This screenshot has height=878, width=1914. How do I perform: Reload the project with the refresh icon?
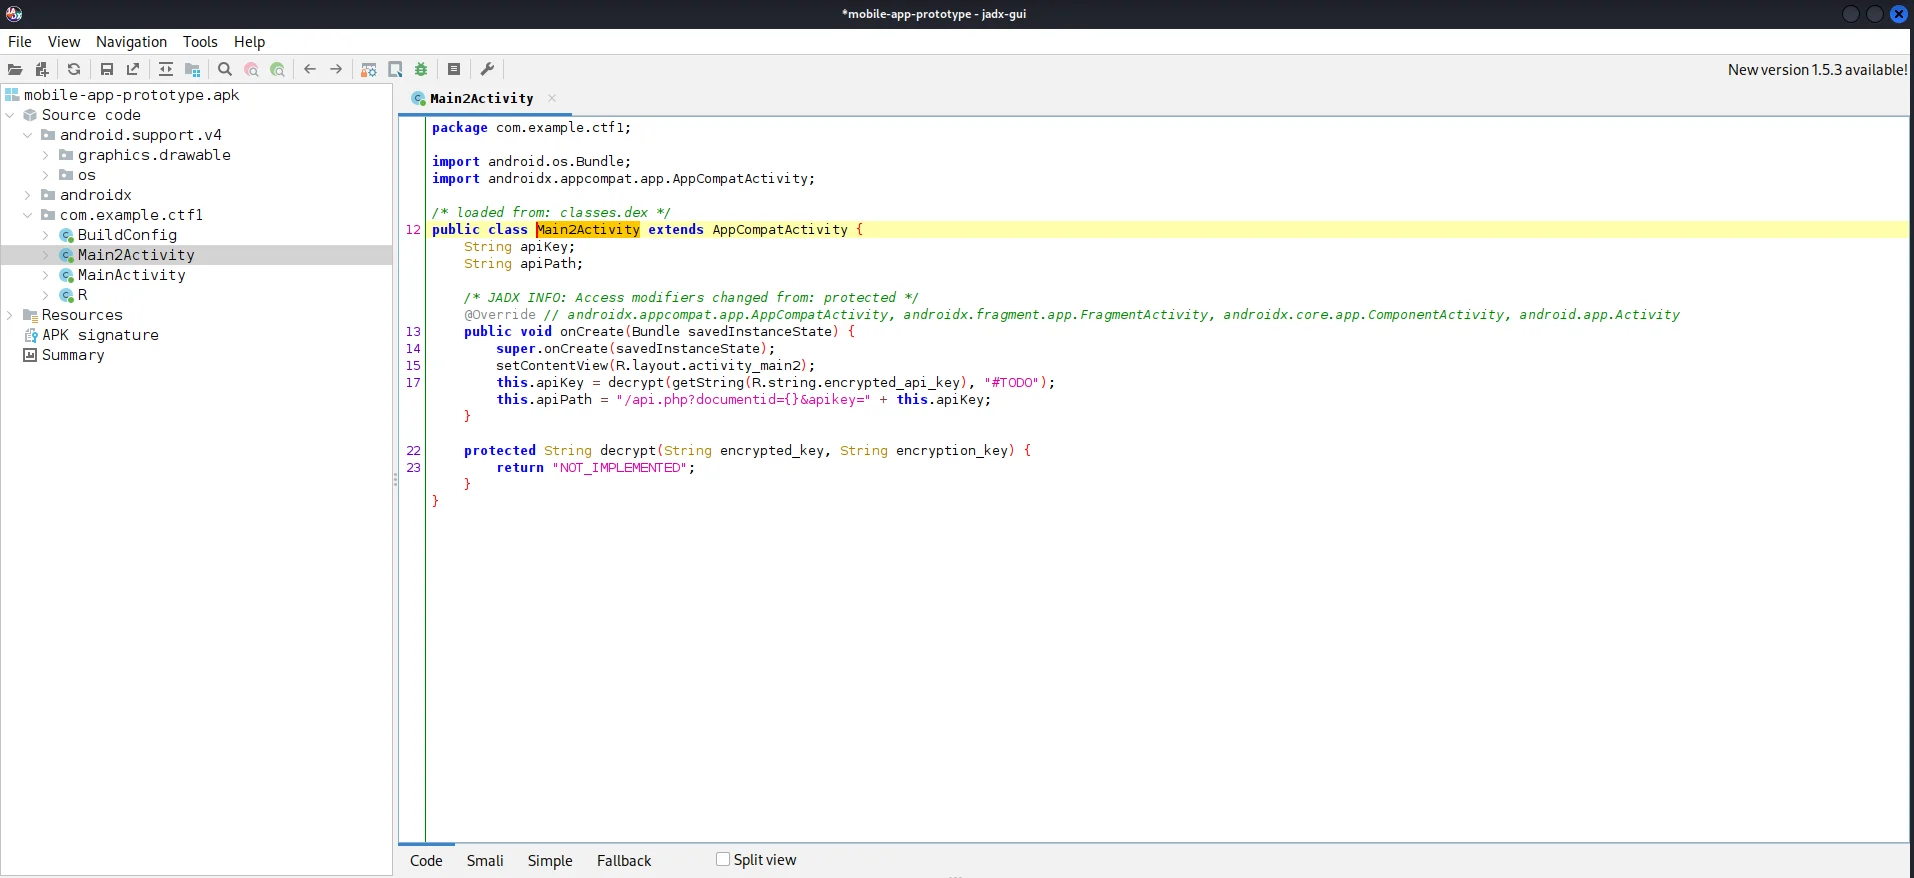(x=74, y=69)
